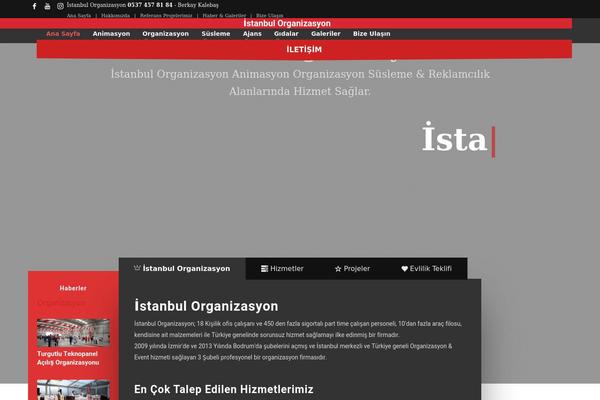Switch to the Projeler tab
The width and height of the screenshot is (600, 400).
coord(352,269)
